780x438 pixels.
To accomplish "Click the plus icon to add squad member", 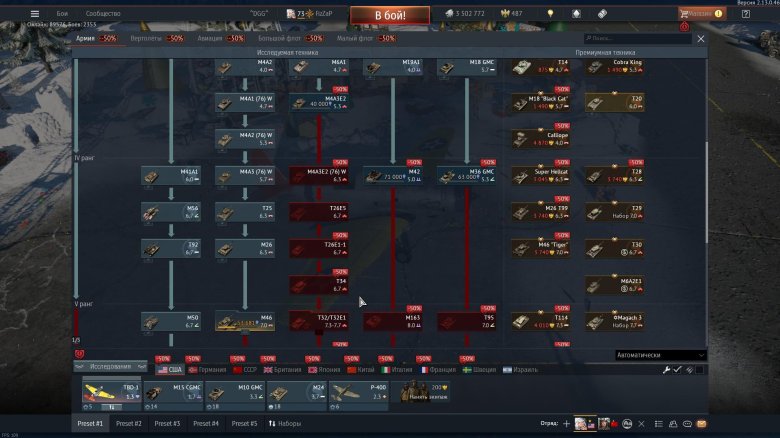I will point(566,424).
